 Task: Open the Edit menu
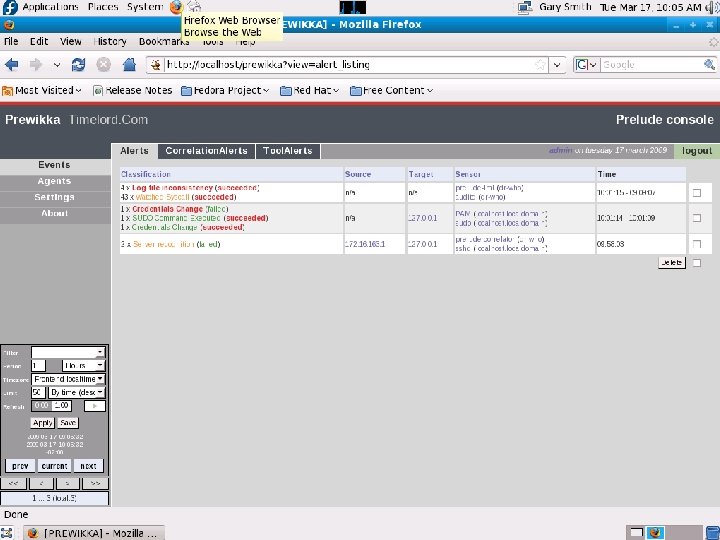coord(39,41)
